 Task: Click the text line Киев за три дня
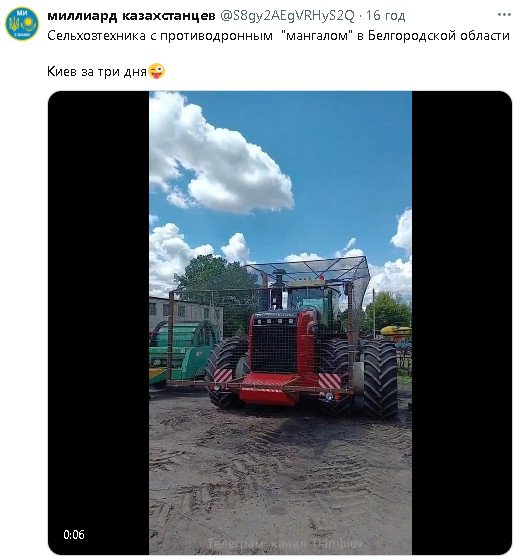[97, 71]
